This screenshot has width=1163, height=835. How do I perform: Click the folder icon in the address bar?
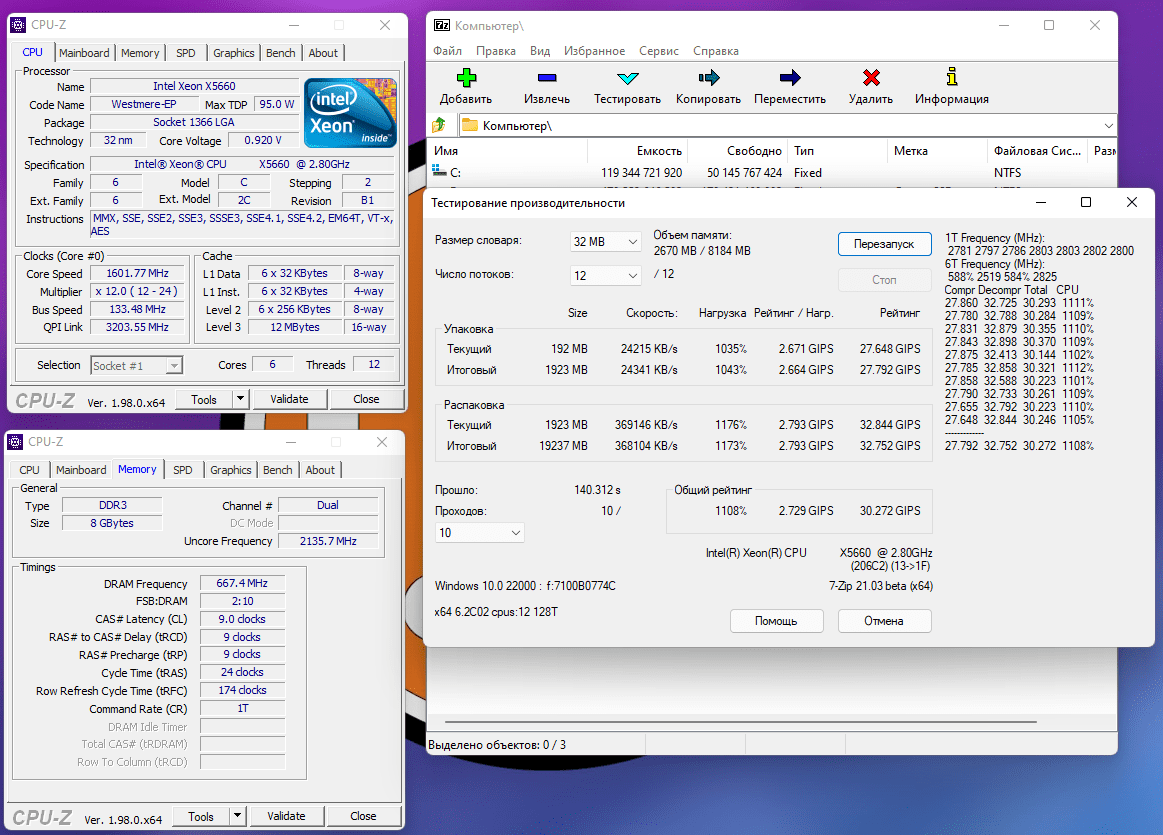point(470,125)
